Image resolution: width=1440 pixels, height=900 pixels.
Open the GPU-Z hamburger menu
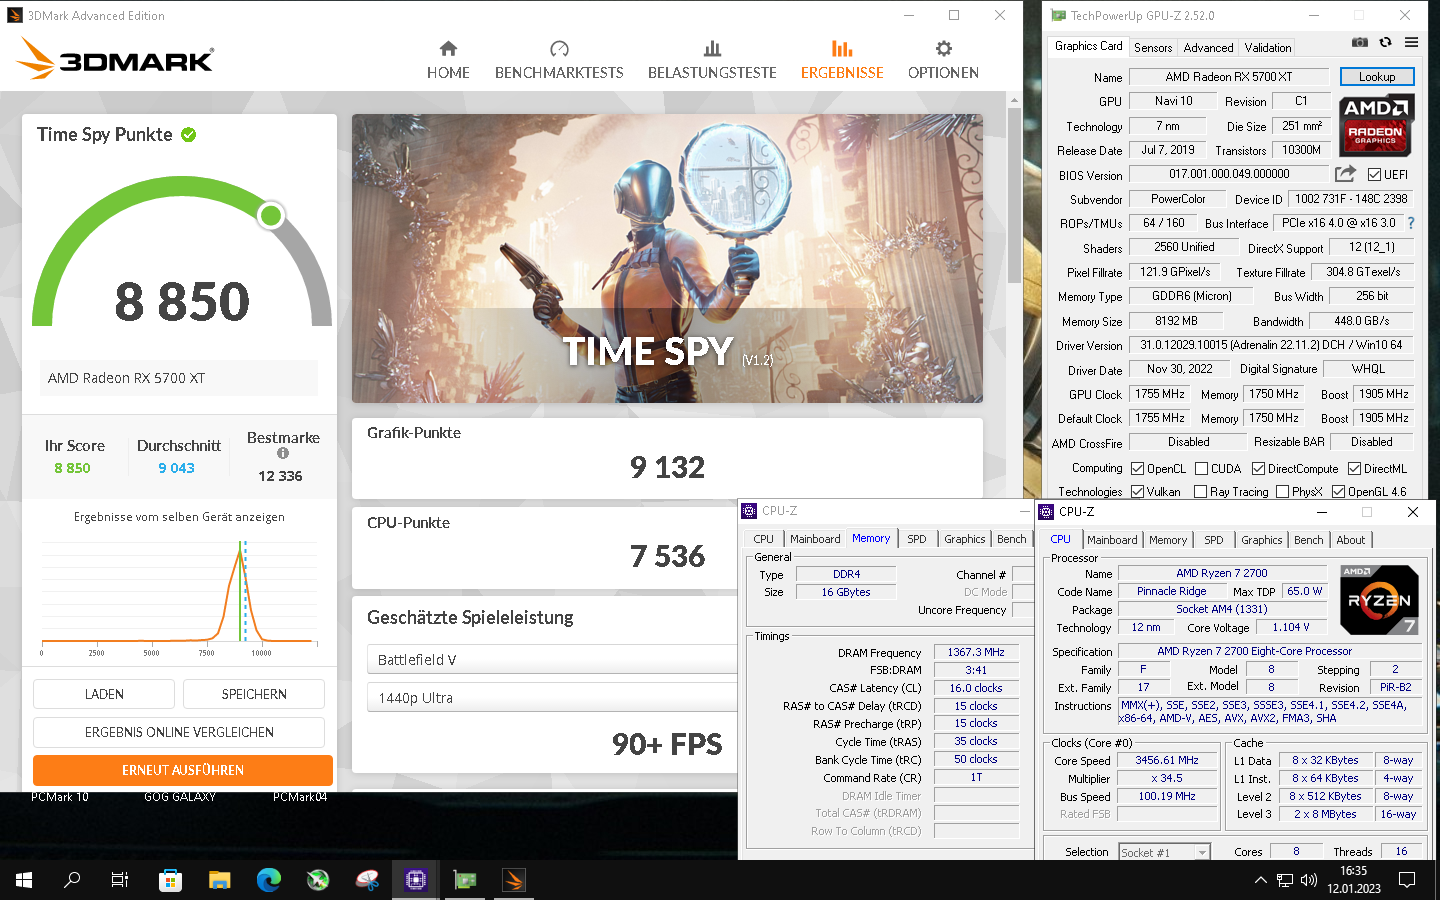(1411, 42)
